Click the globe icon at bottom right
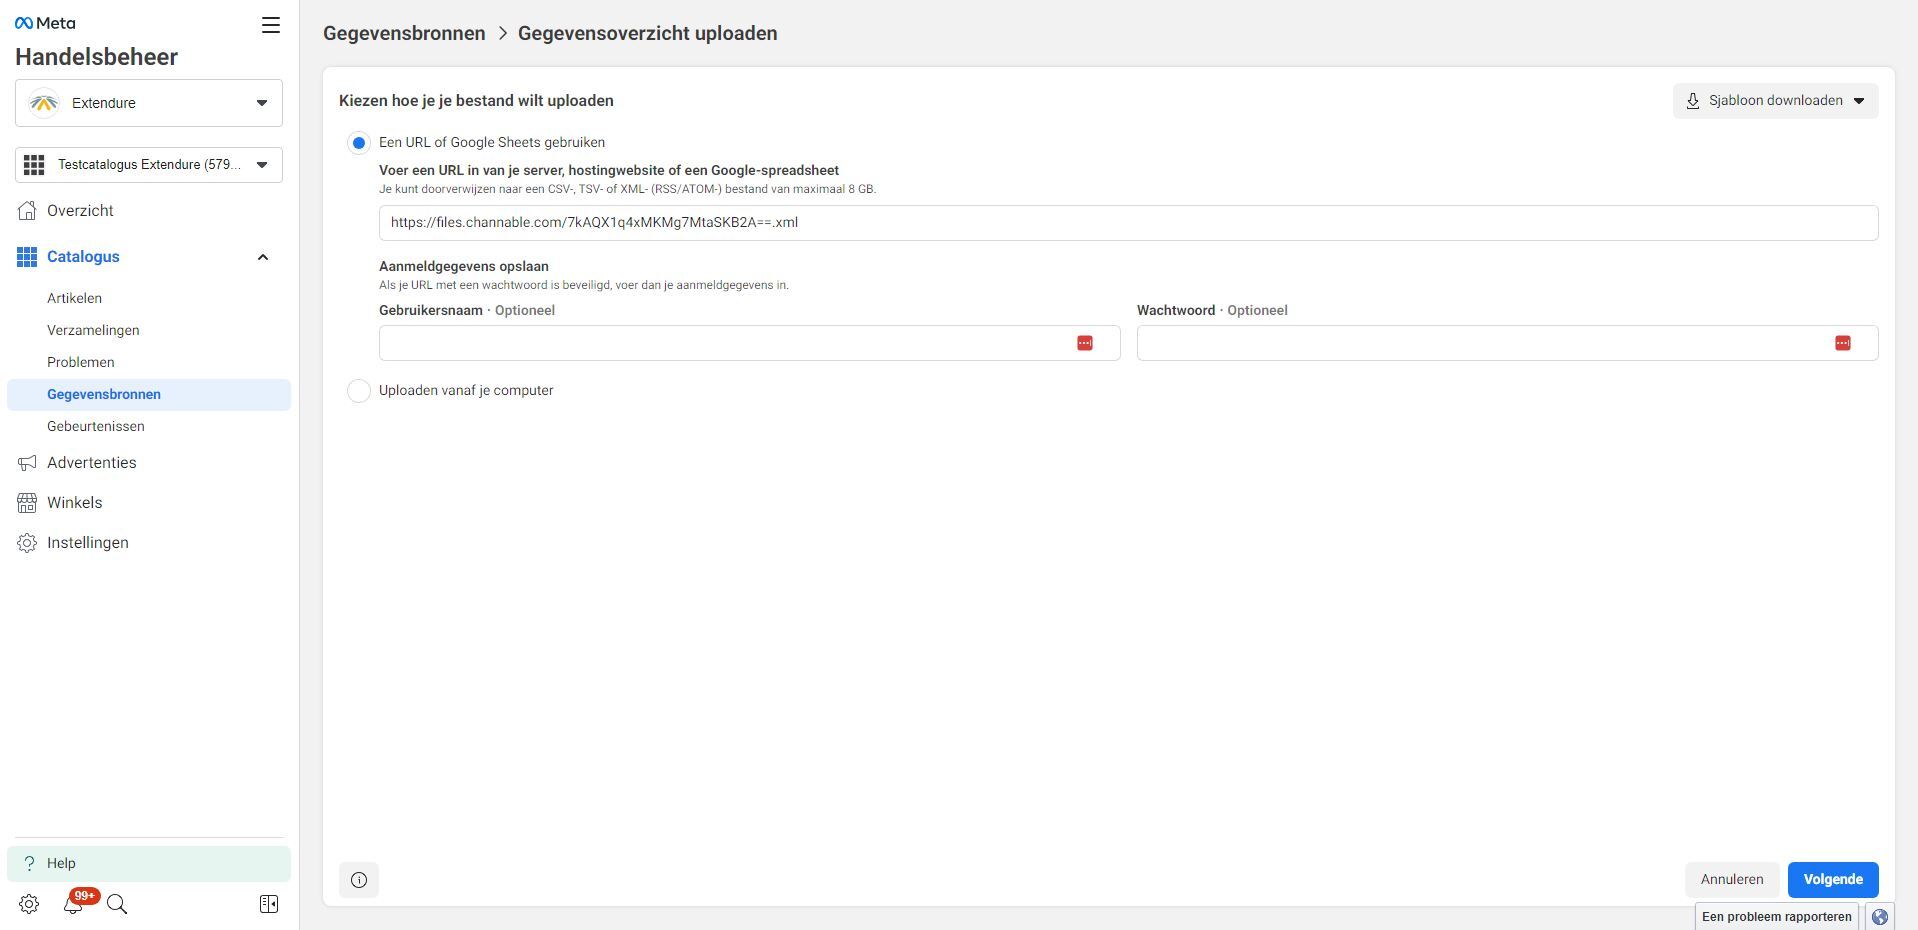The width and height of the screenshot is (1918, 930). pyautogui.click(x=1880, y=916)
